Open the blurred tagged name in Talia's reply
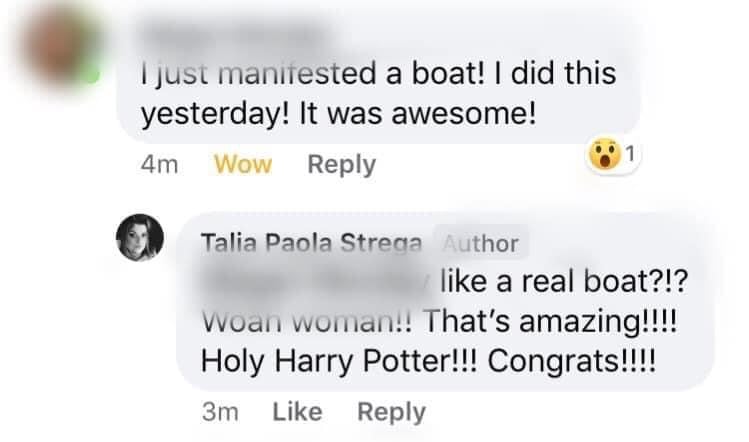This screenshot has height=442, width=749. [318, 284]
